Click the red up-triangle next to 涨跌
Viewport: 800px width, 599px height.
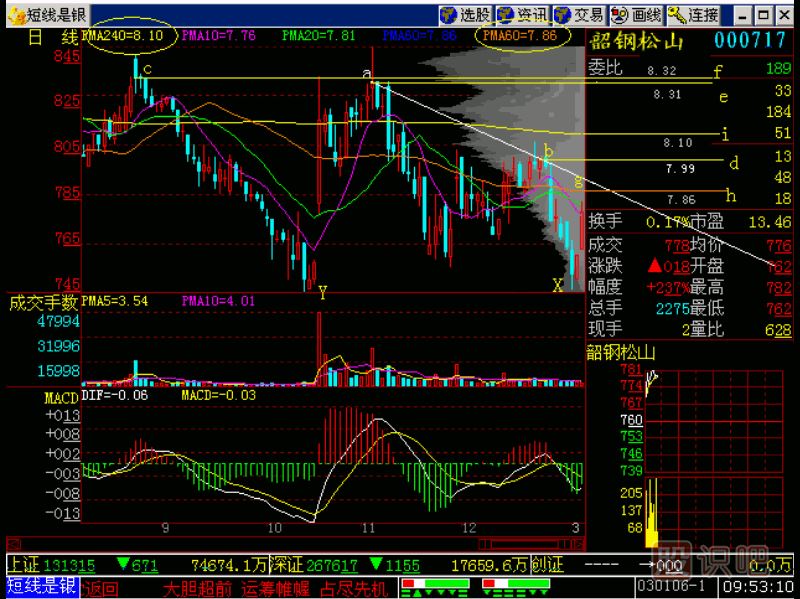[653, 266]
